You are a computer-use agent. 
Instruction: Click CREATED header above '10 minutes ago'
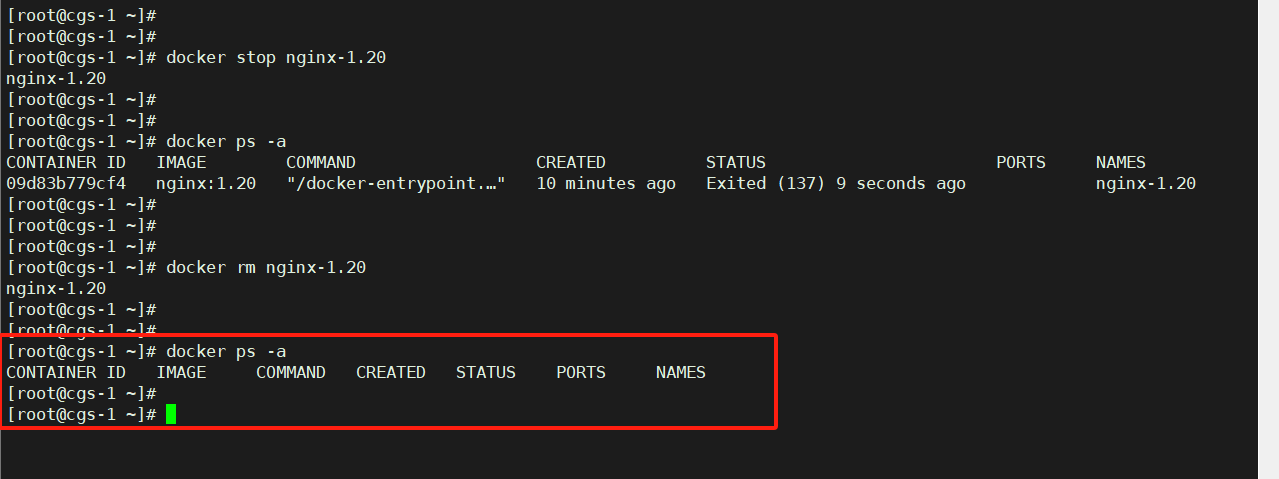click(571, 162)
